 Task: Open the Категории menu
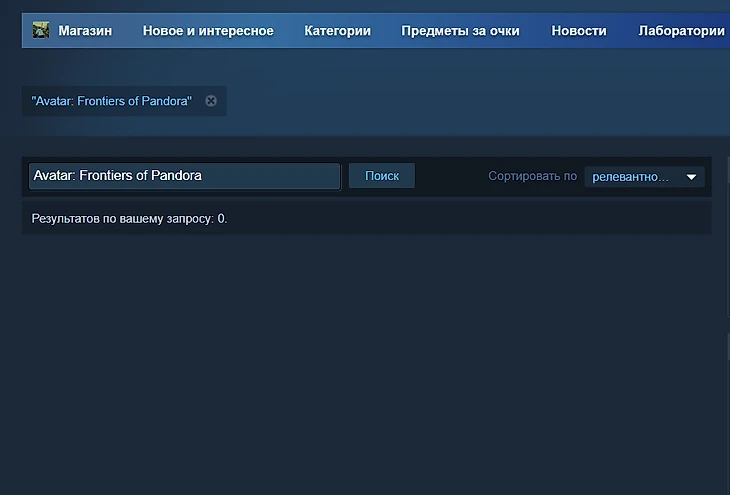[x=338, y=31]
